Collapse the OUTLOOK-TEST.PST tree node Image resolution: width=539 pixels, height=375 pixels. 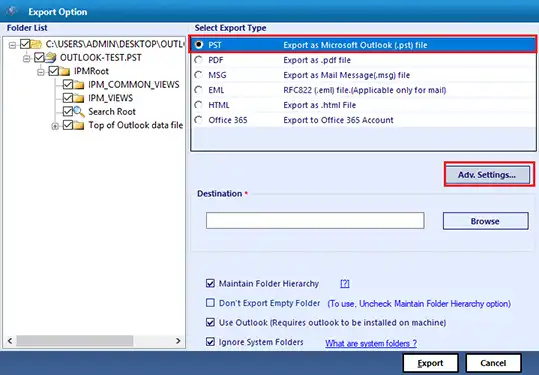[x=26, y=59]
